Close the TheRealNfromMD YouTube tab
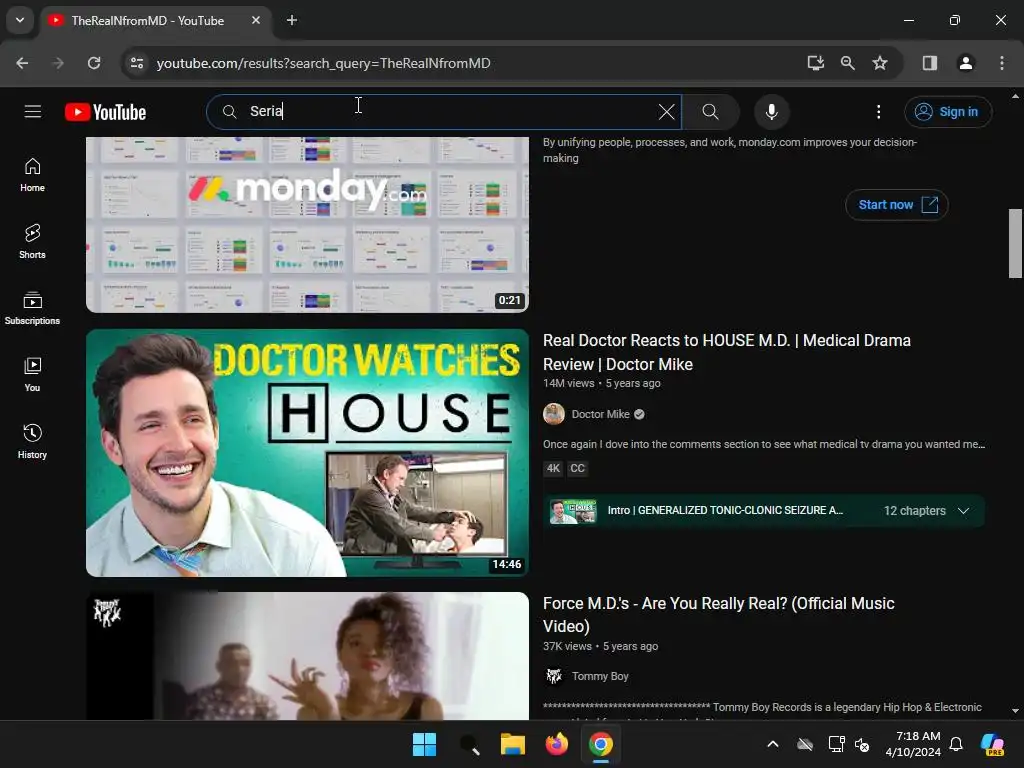This screenshot has height=768, width=1024. point(256,20)
